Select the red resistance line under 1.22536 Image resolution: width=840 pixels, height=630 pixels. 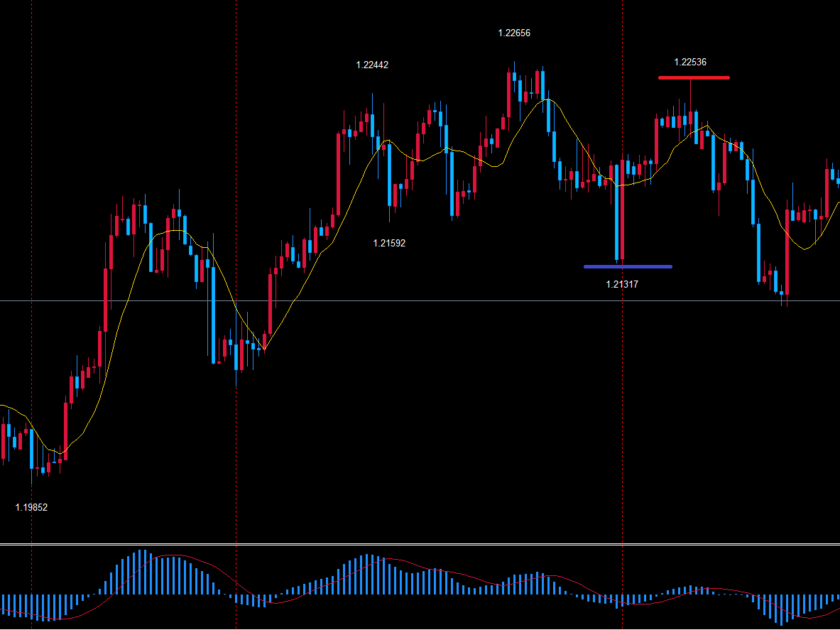(693, 77)
